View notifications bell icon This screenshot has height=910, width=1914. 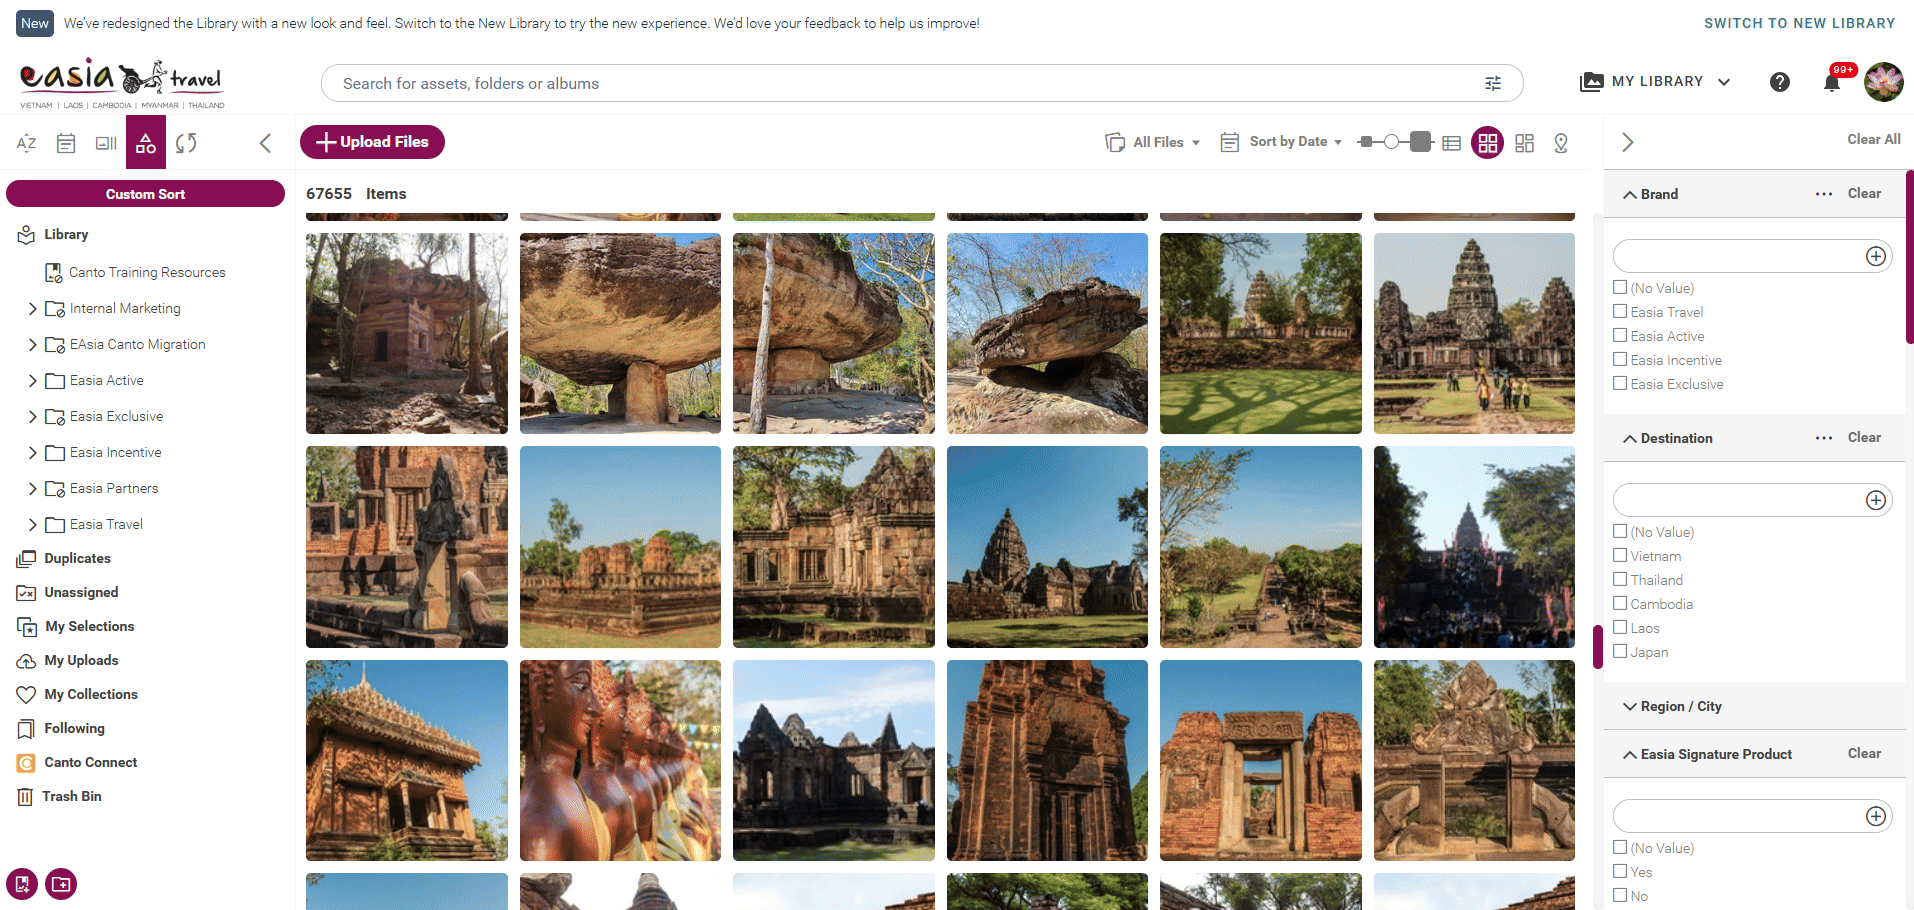(1832, 82)
